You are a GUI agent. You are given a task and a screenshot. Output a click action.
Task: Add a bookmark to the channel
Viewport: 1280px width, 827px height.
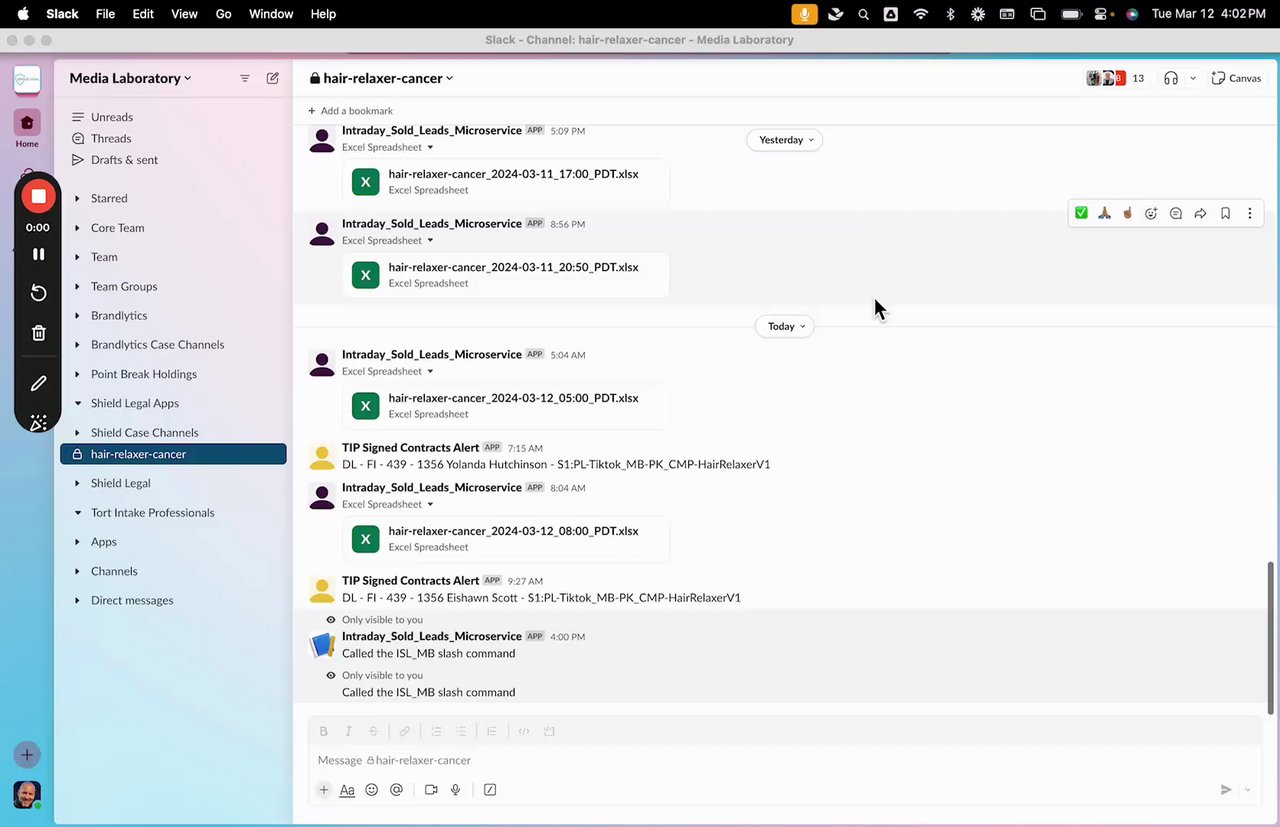(351, 111)
